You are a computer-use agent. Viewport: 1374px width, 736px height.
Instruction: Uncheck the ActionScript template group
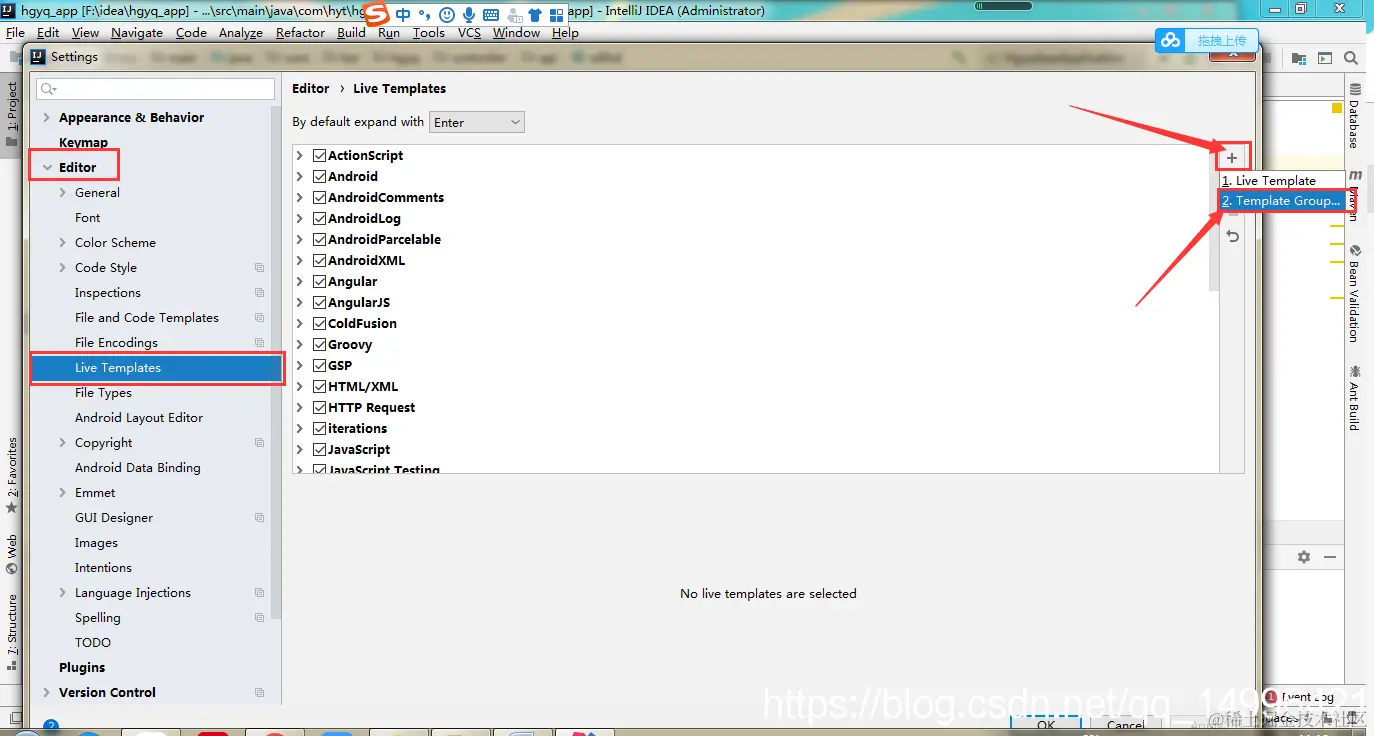[x=320, y=155]
